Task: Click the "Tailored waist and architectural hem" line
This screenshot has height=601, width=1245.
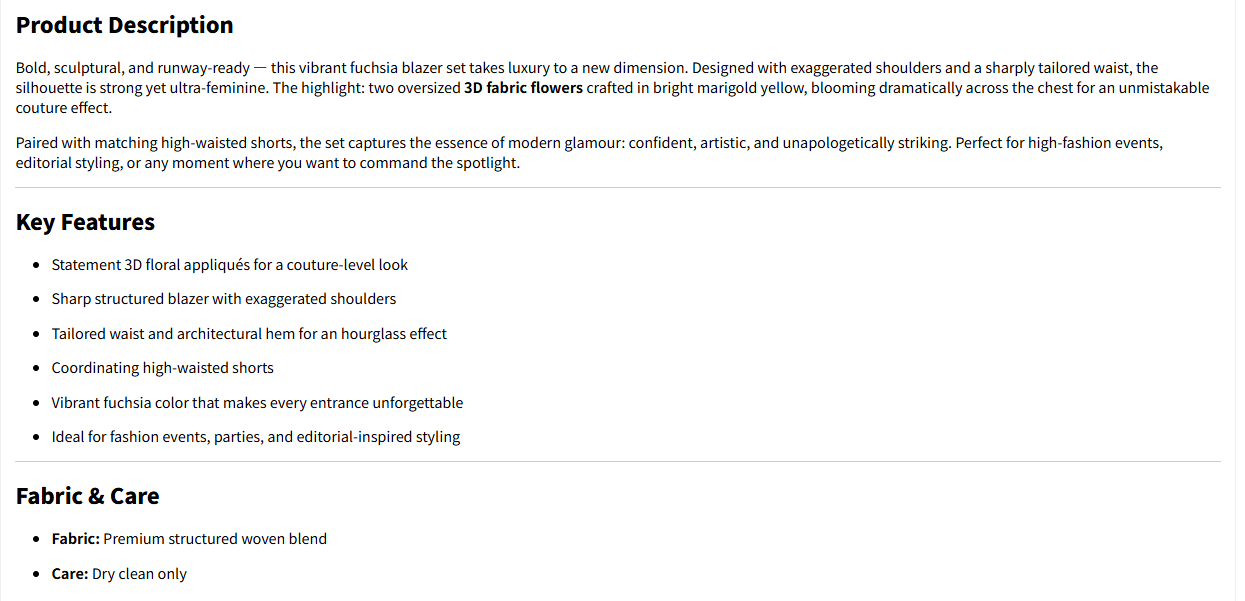Action: click(249, 334)
